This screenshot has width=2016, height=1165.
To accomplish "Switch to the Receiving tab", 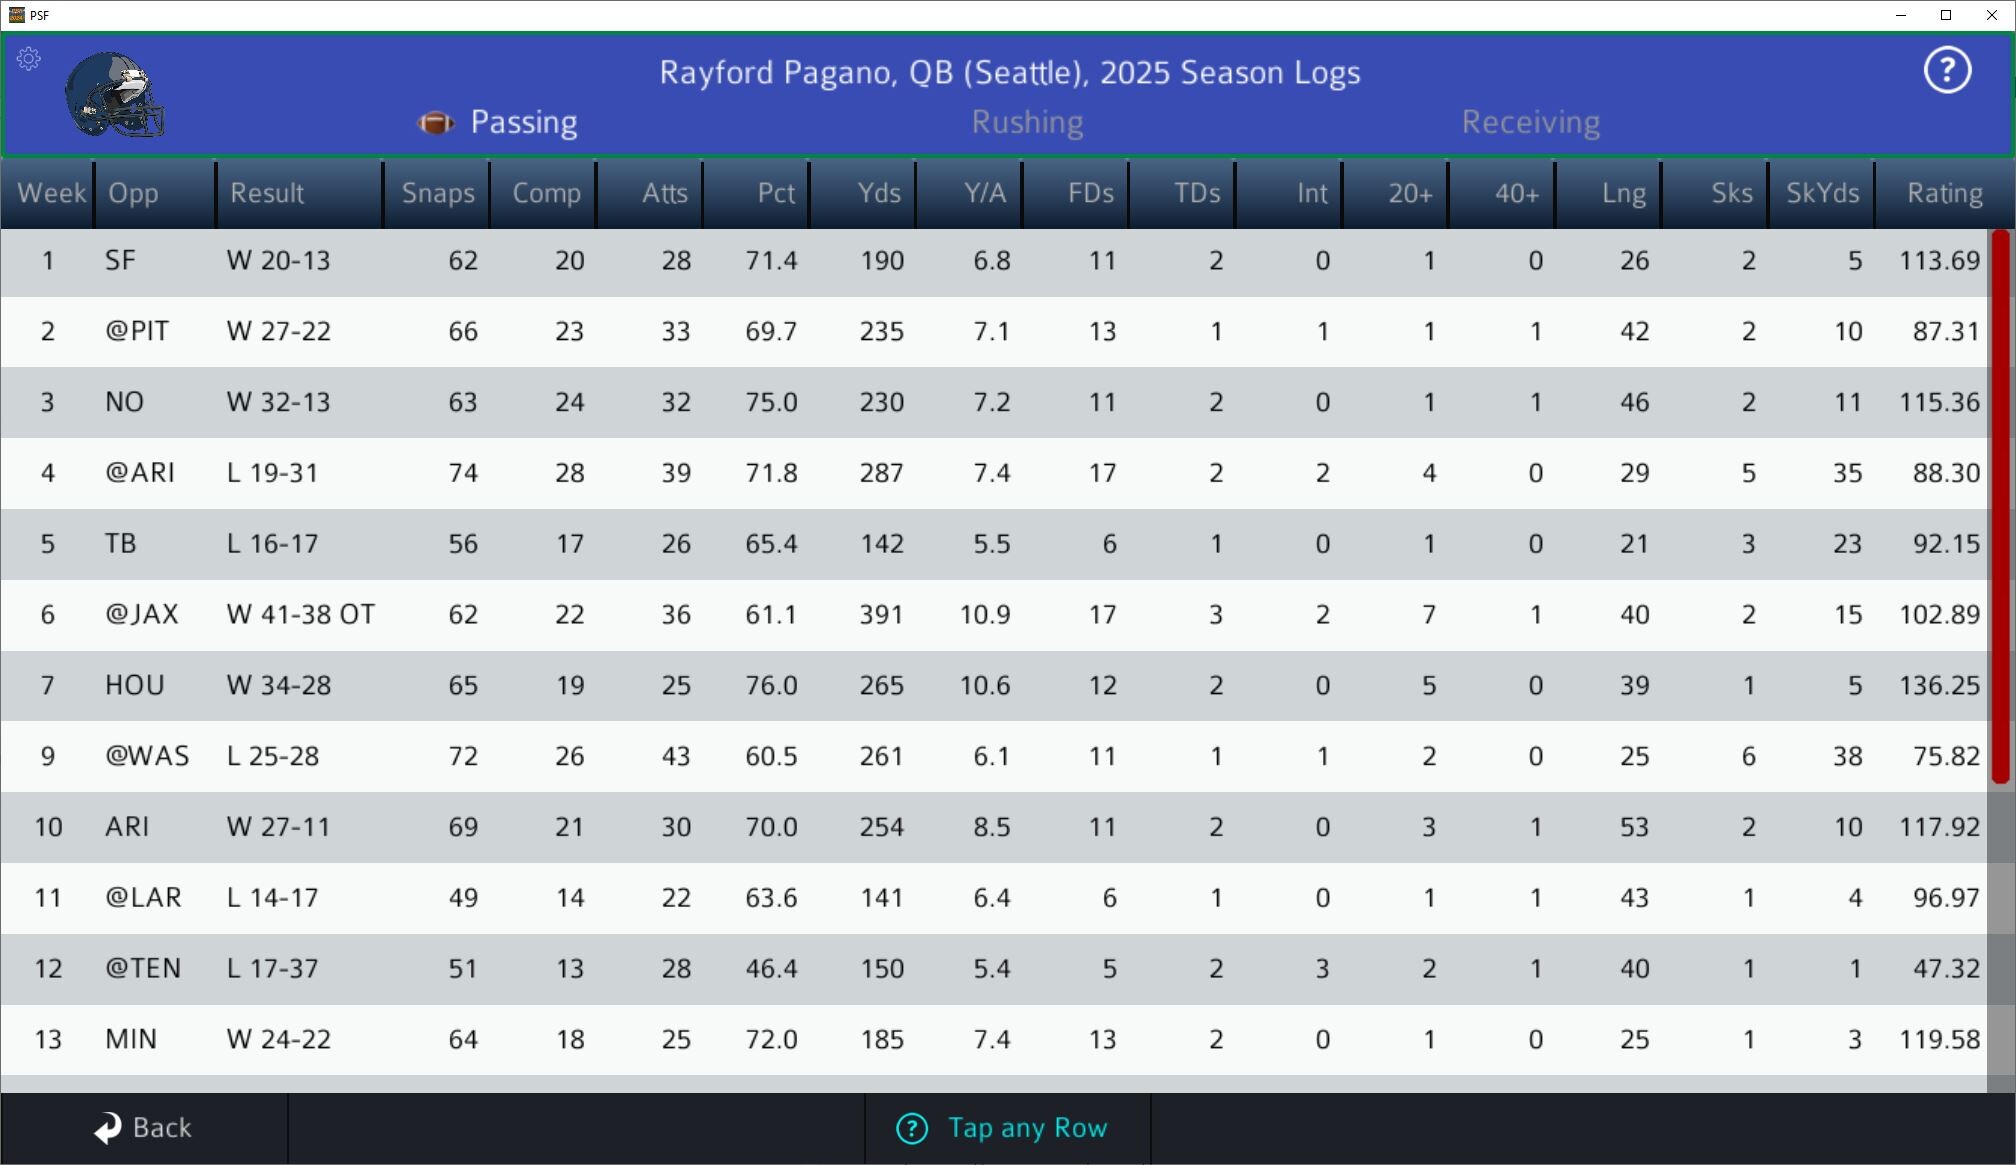I will (x=1530, y=122).
